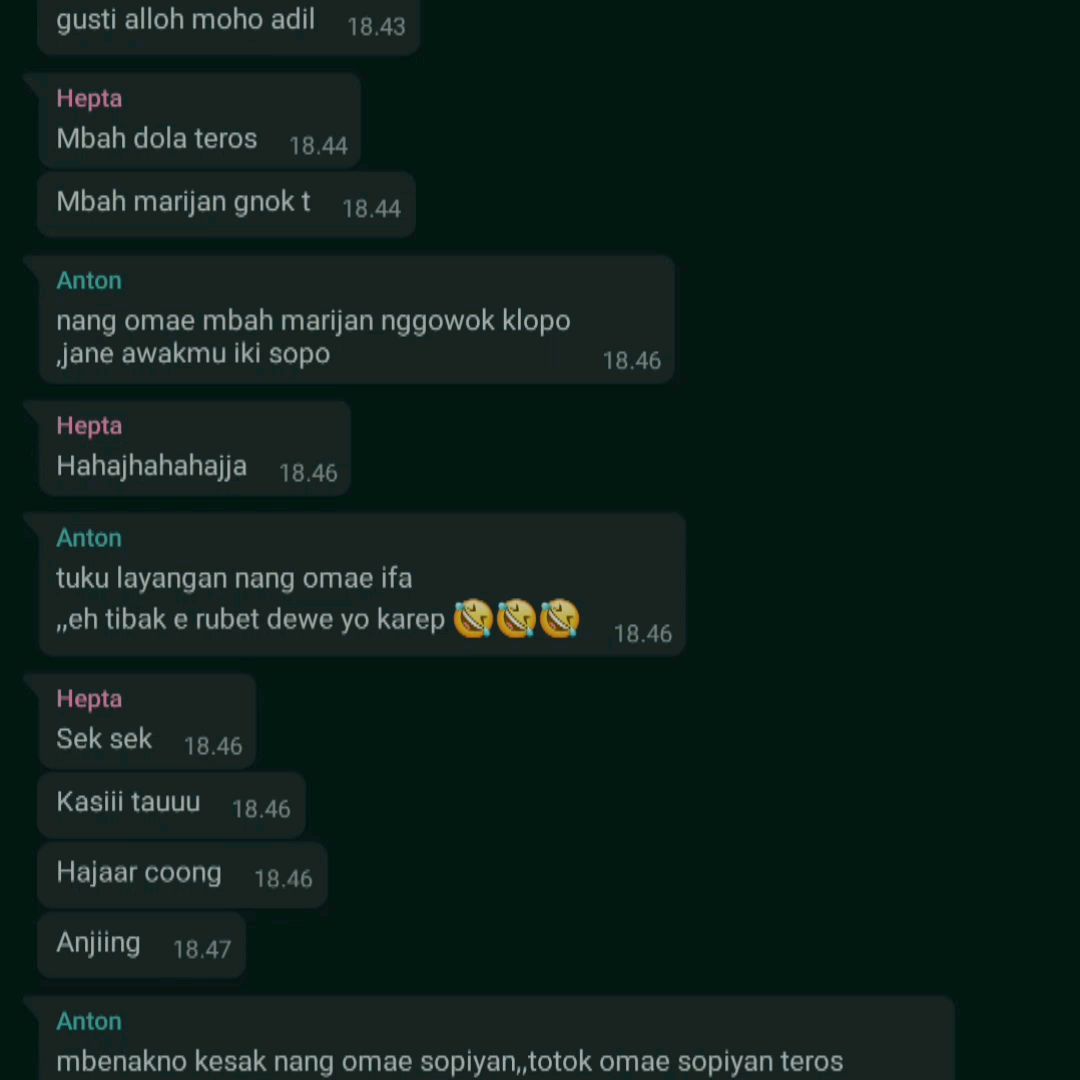
Task: Tap Hepta's name above 'Sek sek'
Action: click(89, 698)
